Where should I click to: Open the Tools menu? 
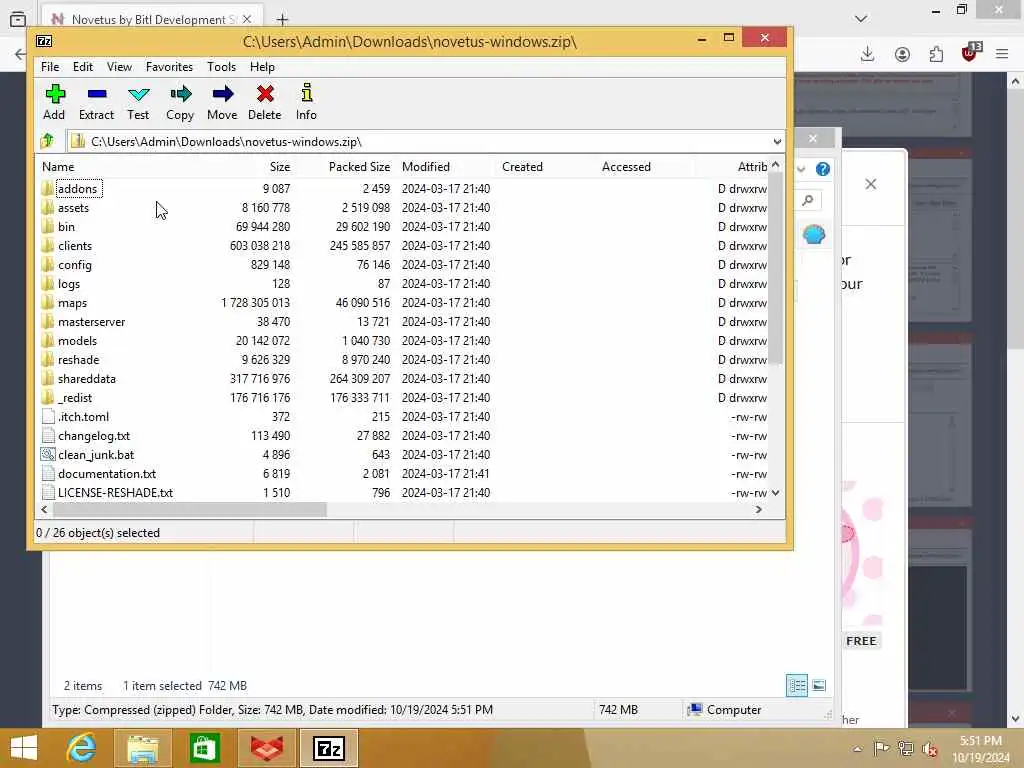[x=221, y=67]
